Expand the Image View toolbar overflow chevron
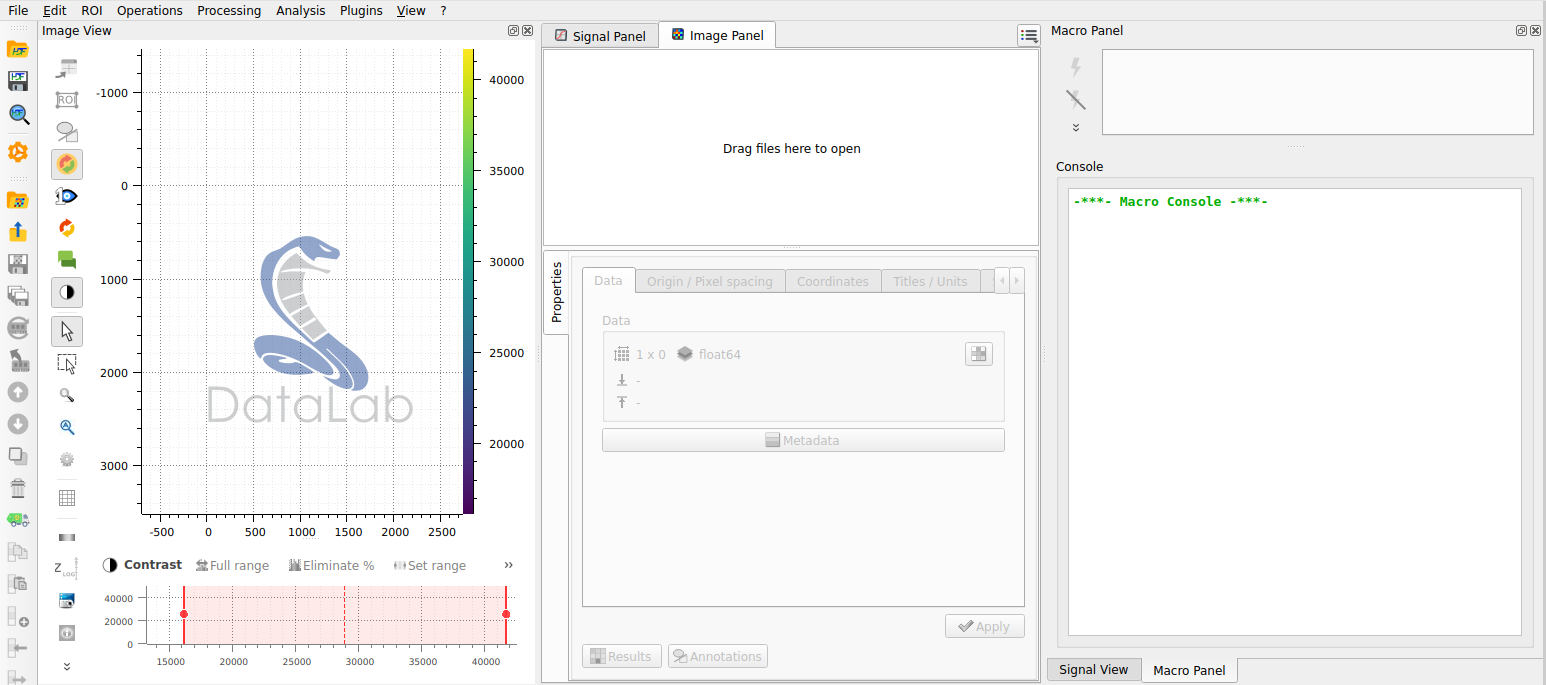The height and width of the screenshot is (685, 1546). click(67, 666)
